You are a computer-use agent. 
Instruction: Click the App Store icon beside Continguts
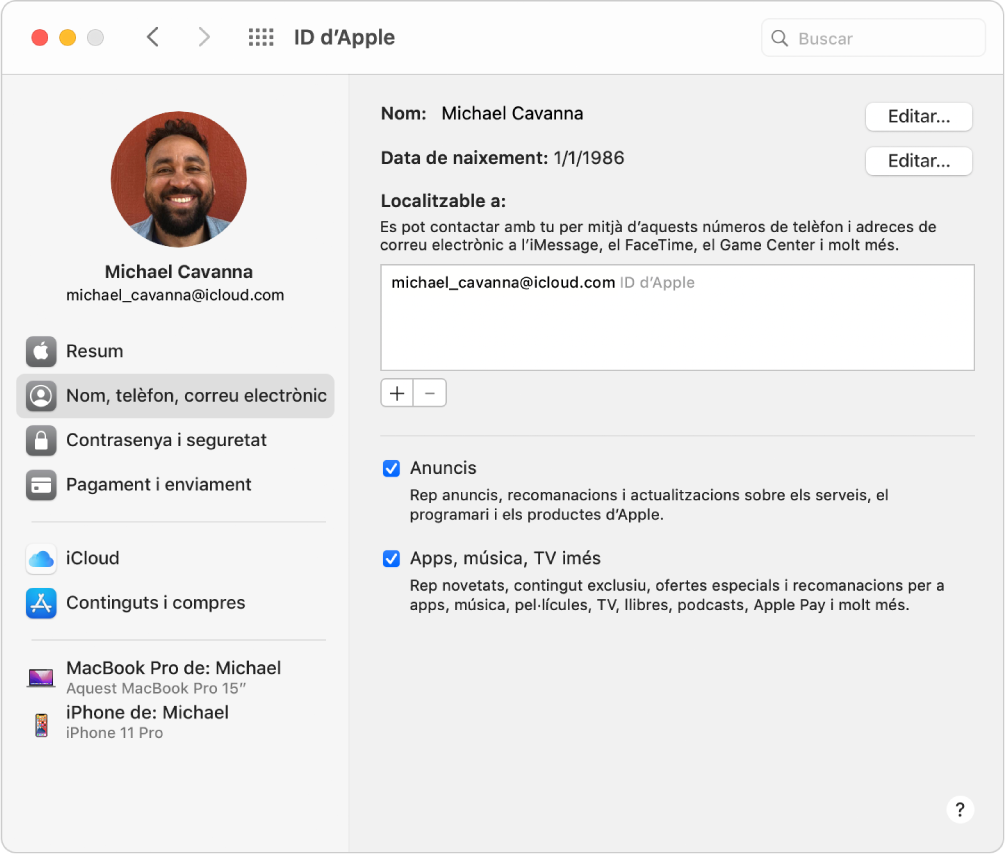pyautogui.click(x=41, y=603)
